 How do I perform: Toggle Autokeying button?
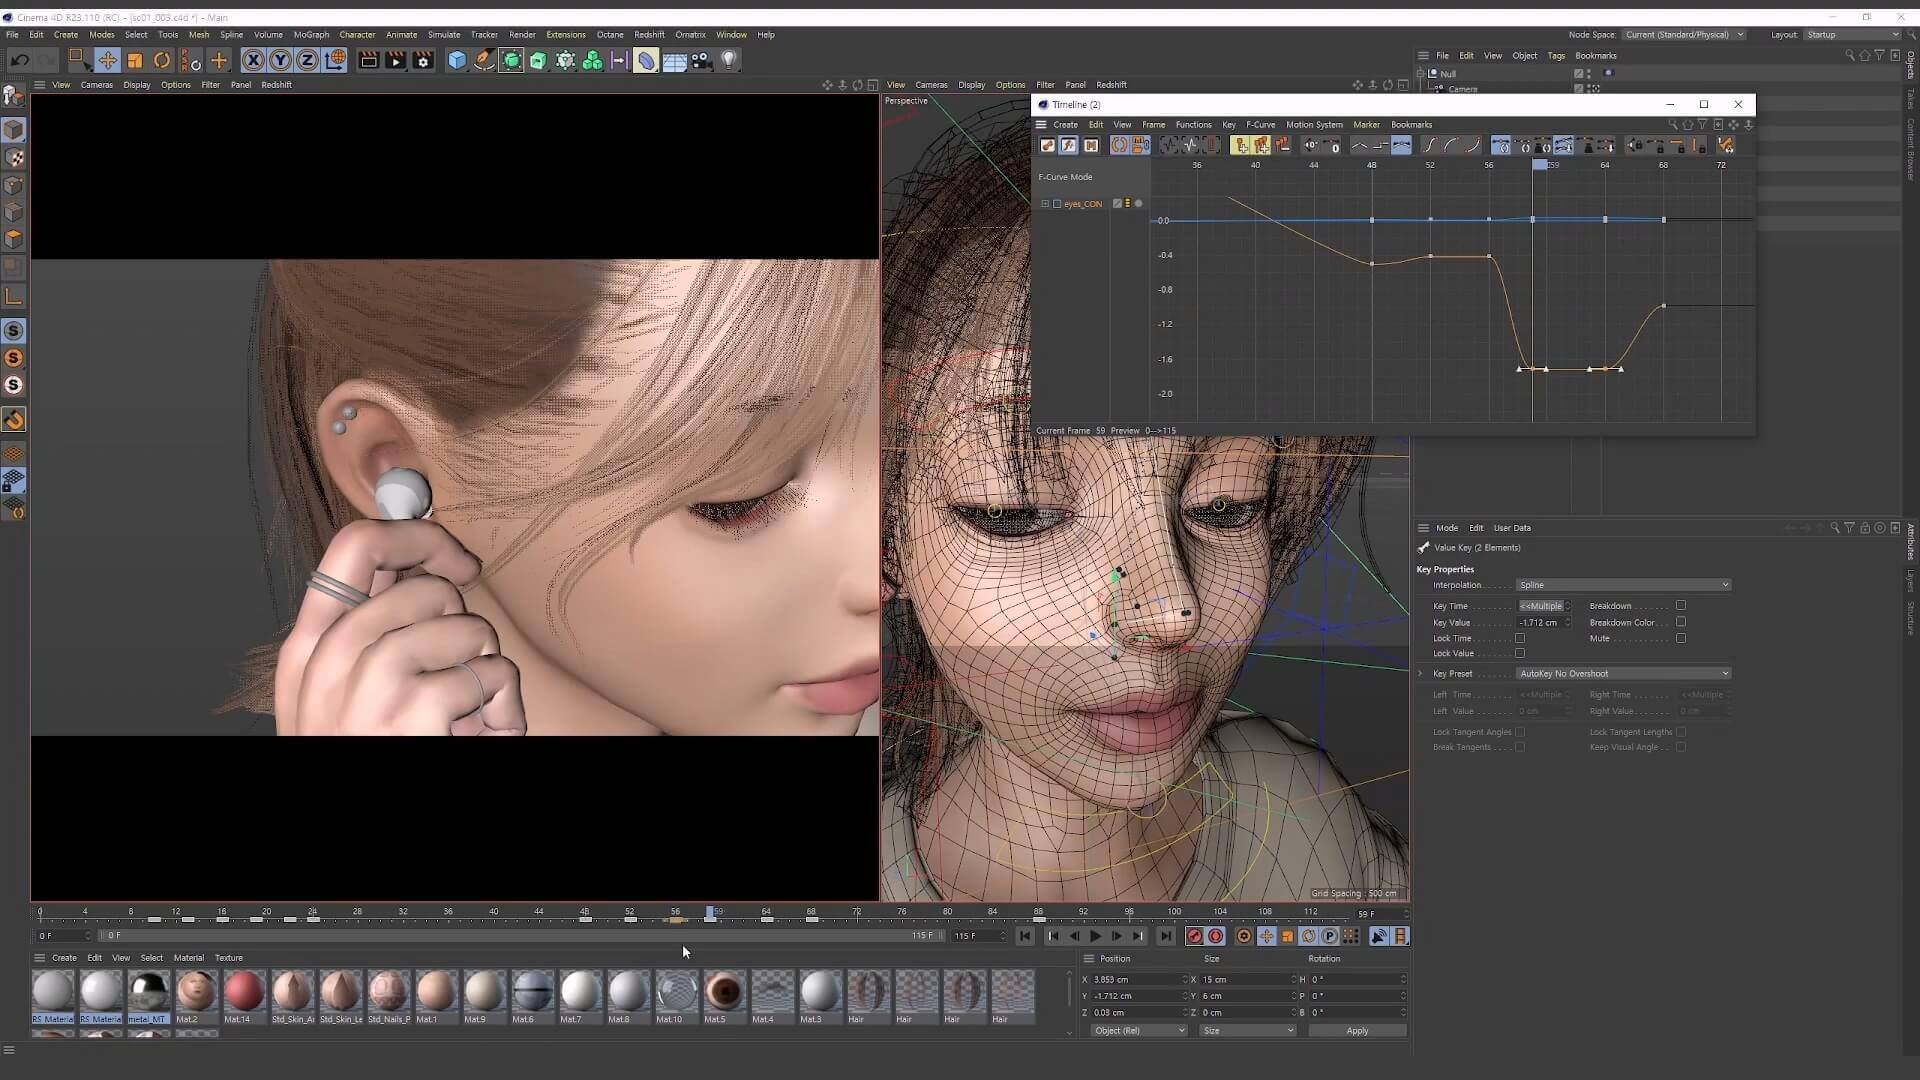coord(1215,936)
